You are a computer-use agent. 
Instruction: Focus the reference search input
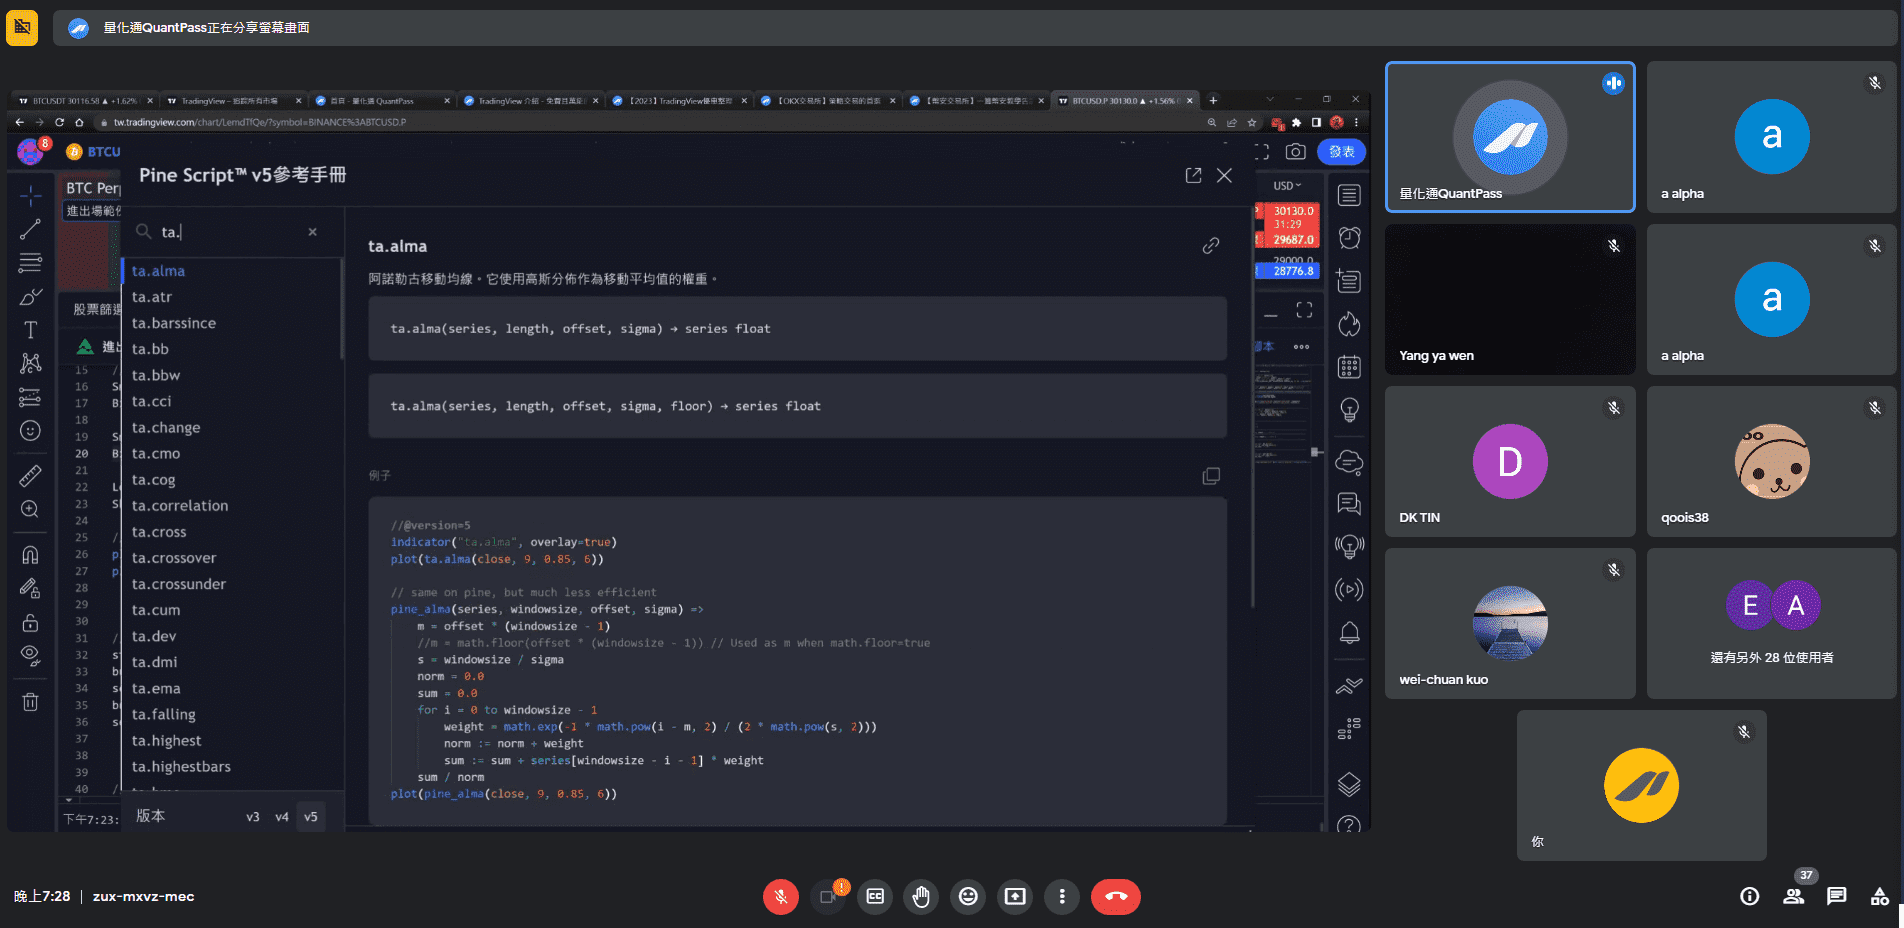pyautogui.click(x=230, y=232)
